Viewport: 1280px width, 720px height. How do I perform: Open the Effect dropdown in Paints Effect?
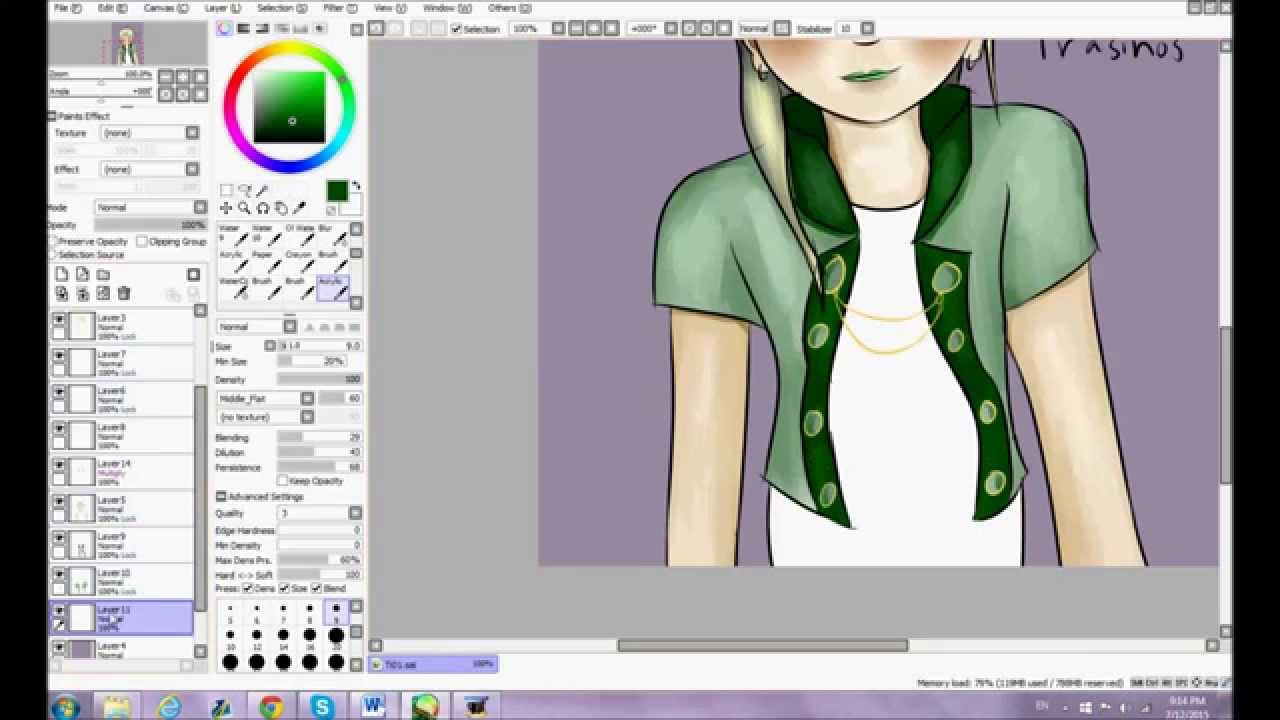tap(192, 169)
